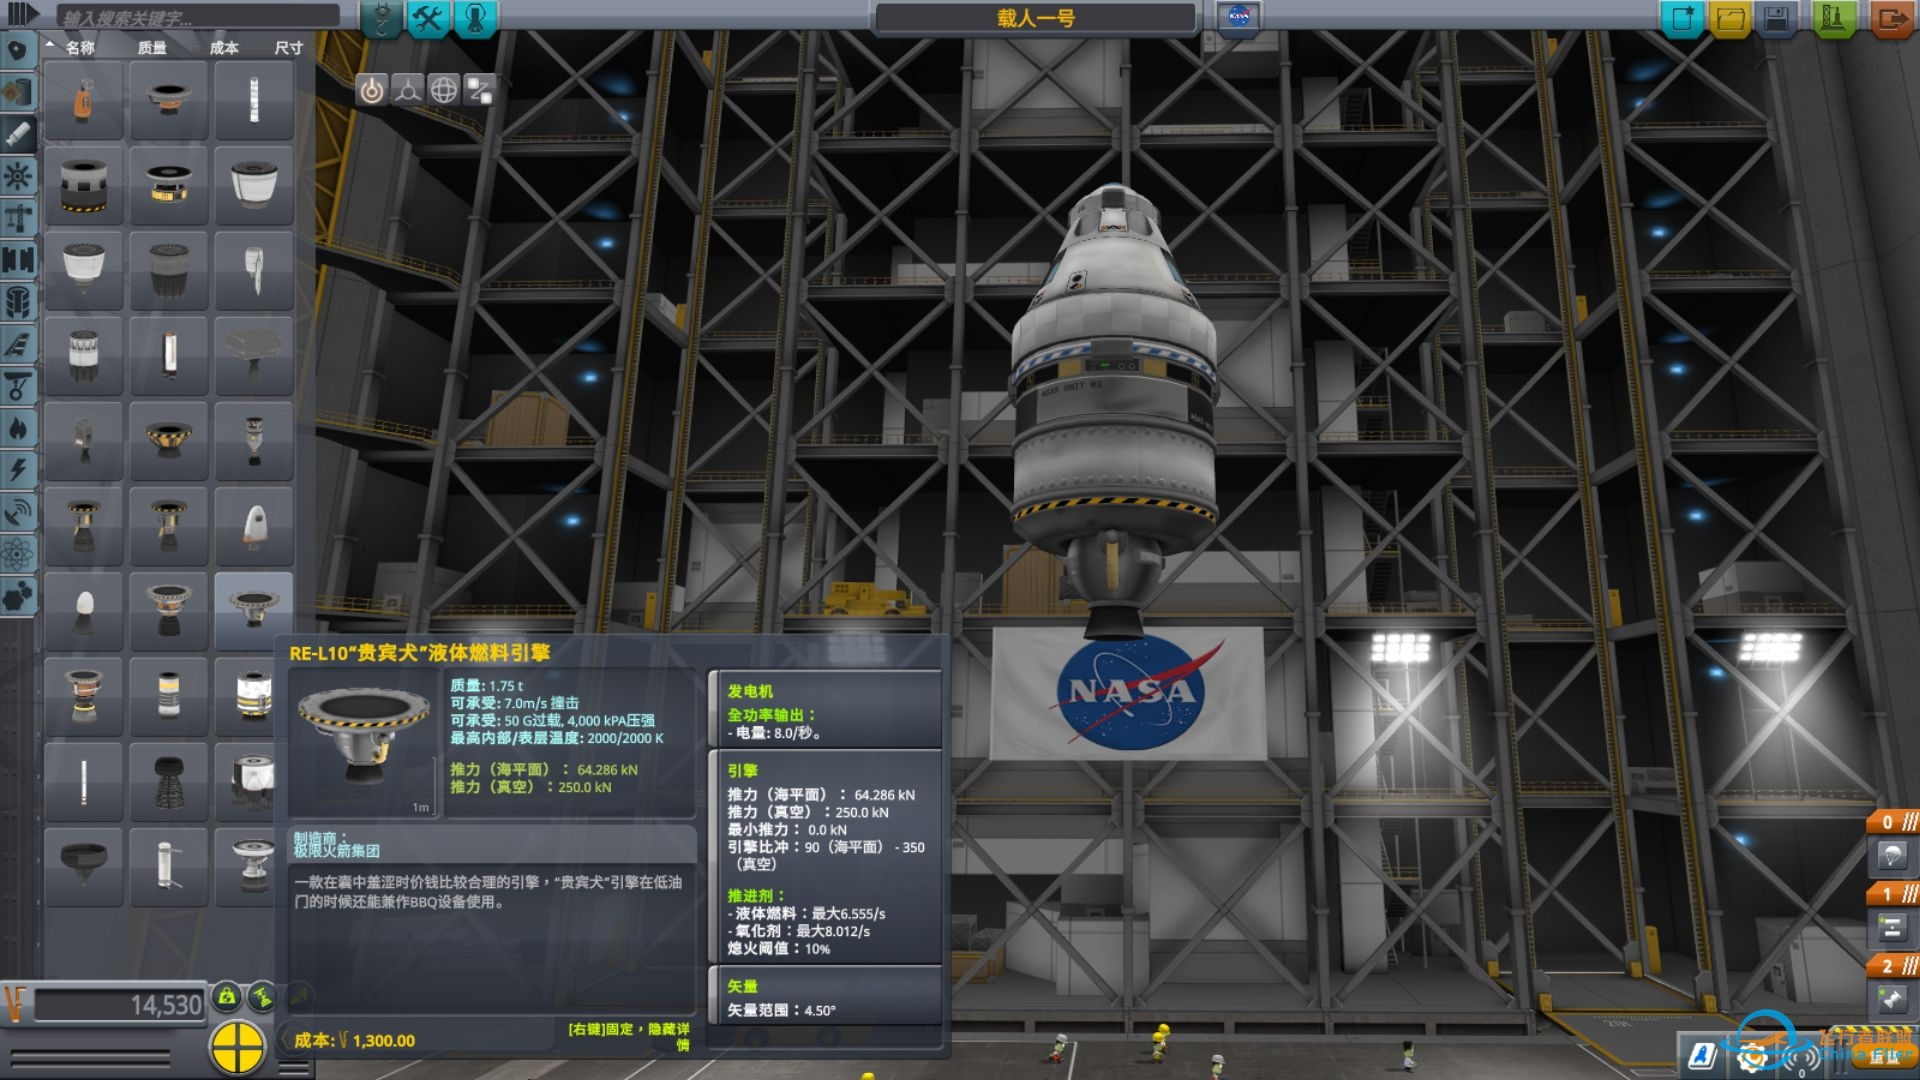Screen dimensions: 1920x1080
Task: Save the craft with floppy icon
Action: click(1777, 19)
